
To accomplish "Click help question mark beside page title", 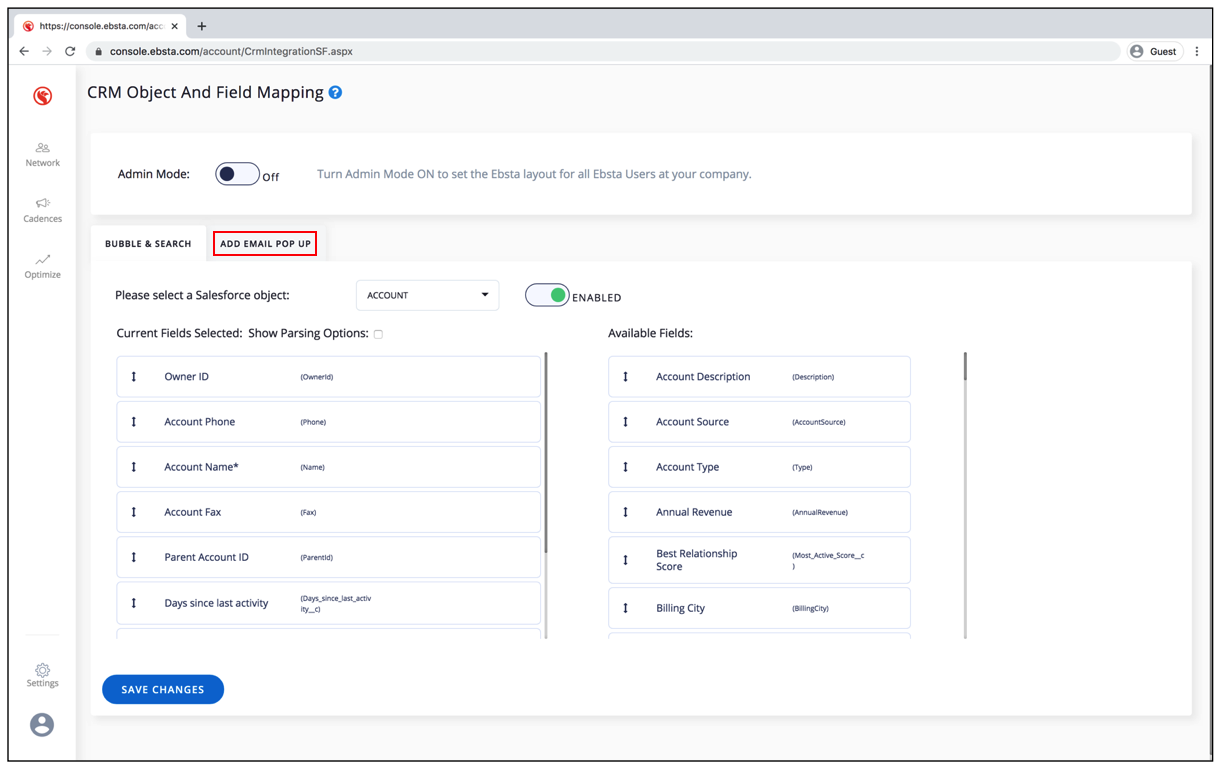I will [336, 93].
